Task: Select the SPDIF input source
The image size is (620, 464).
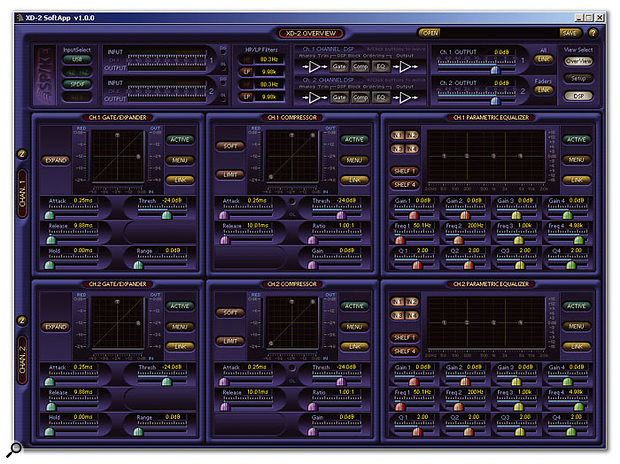Action: (x=77, y=84)
